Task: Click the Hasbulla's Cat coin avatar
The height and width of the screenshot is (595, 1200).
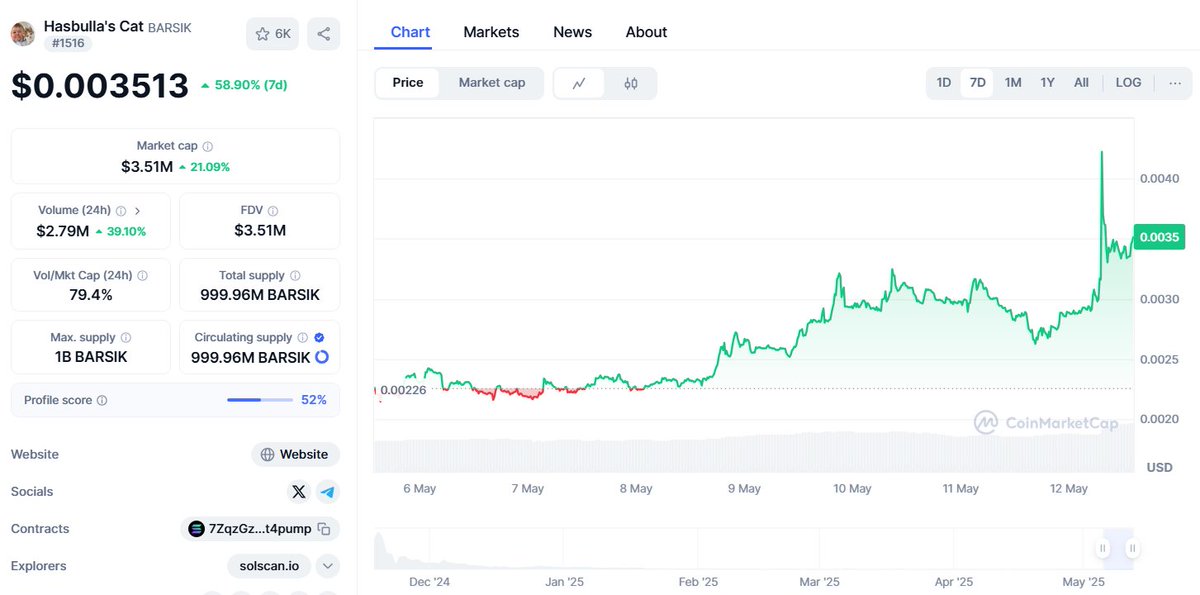Action: (x=23, y=33)
